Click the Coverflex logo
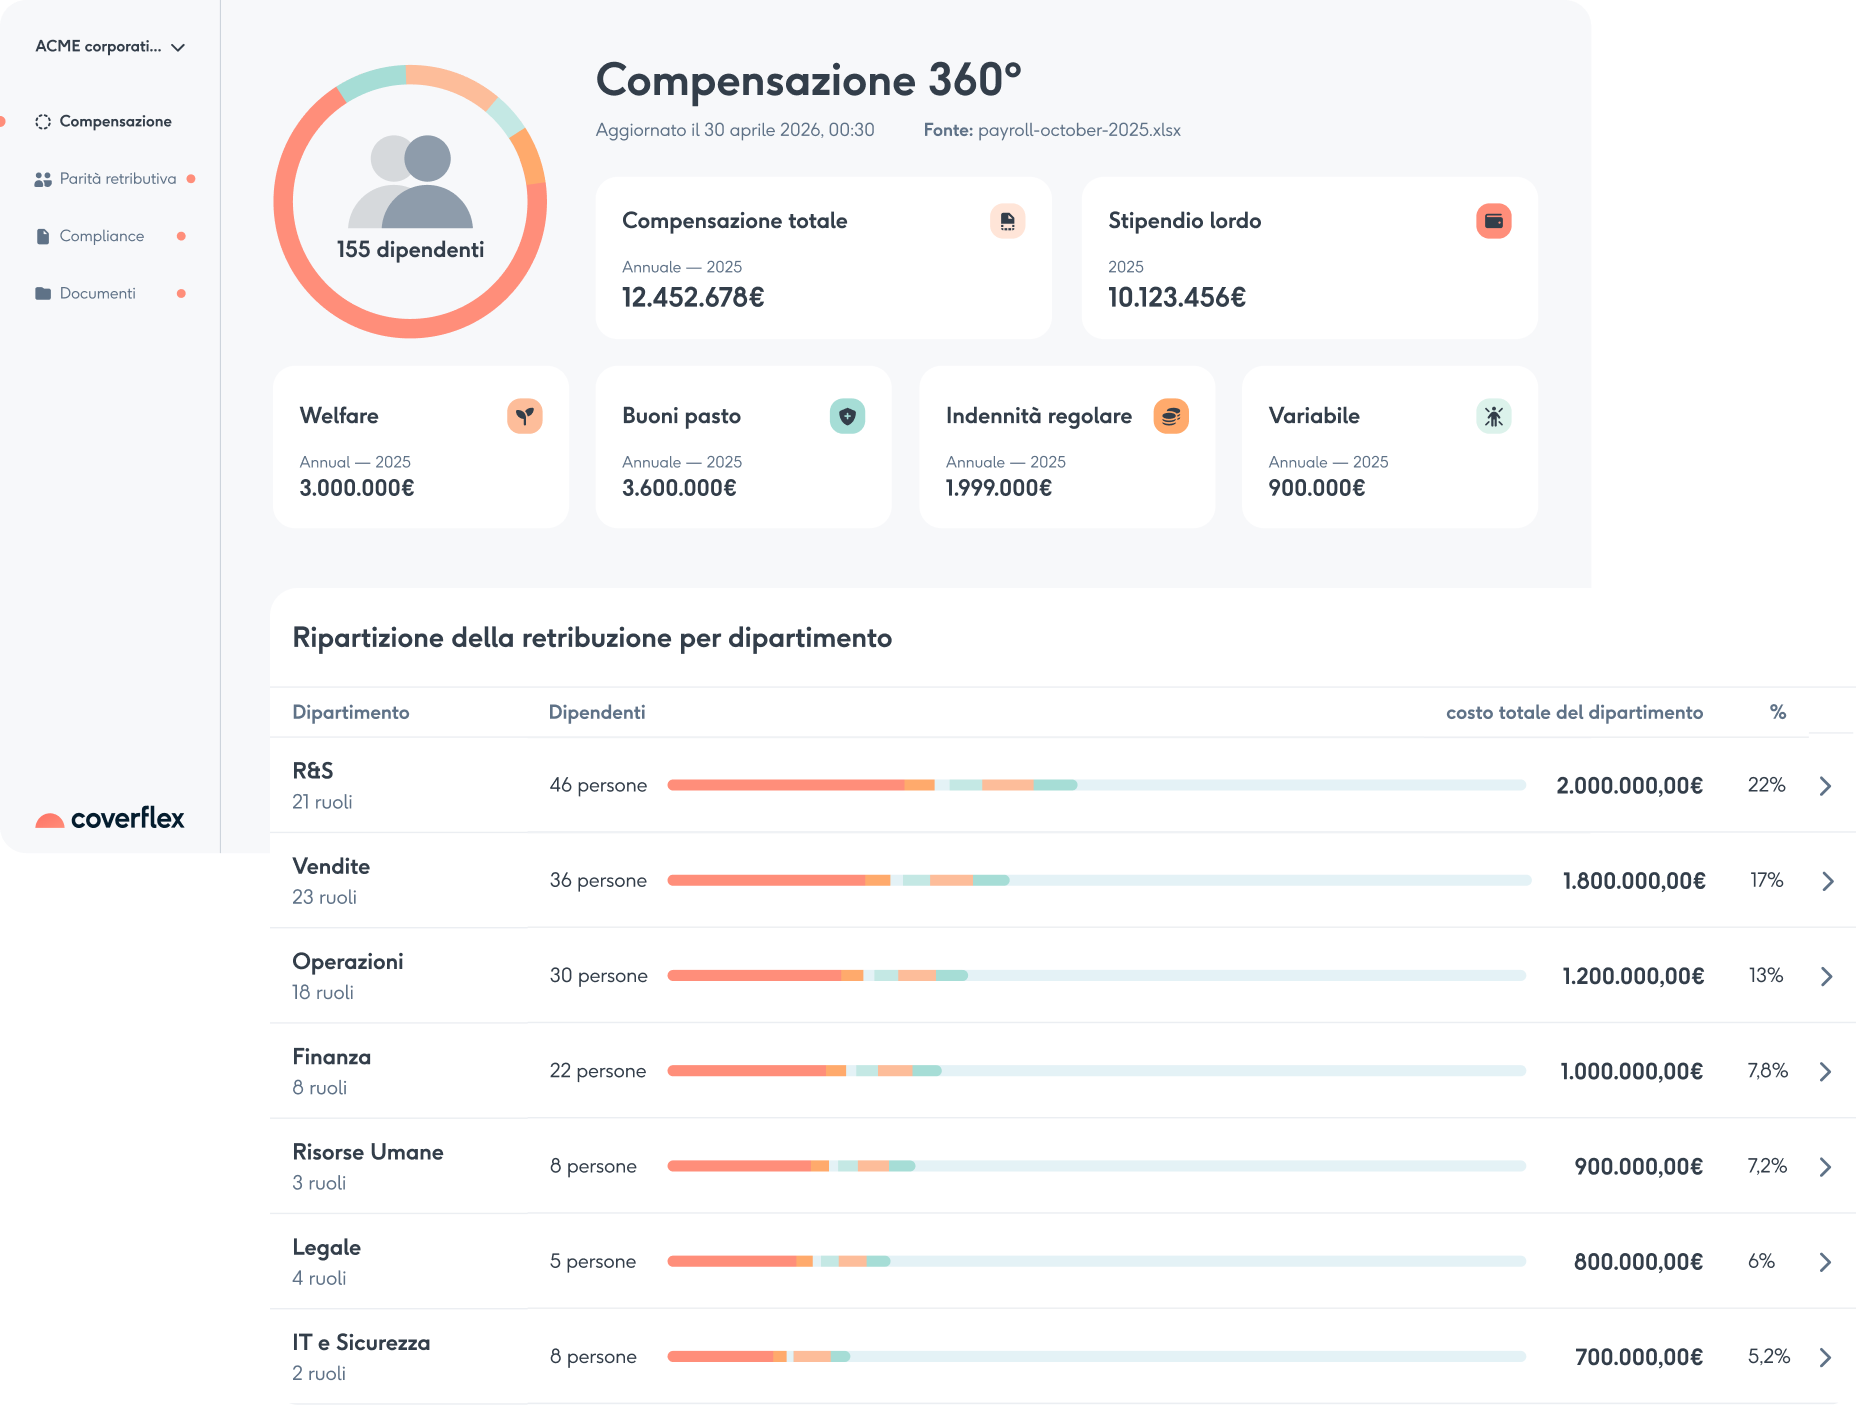 point(110,818)
